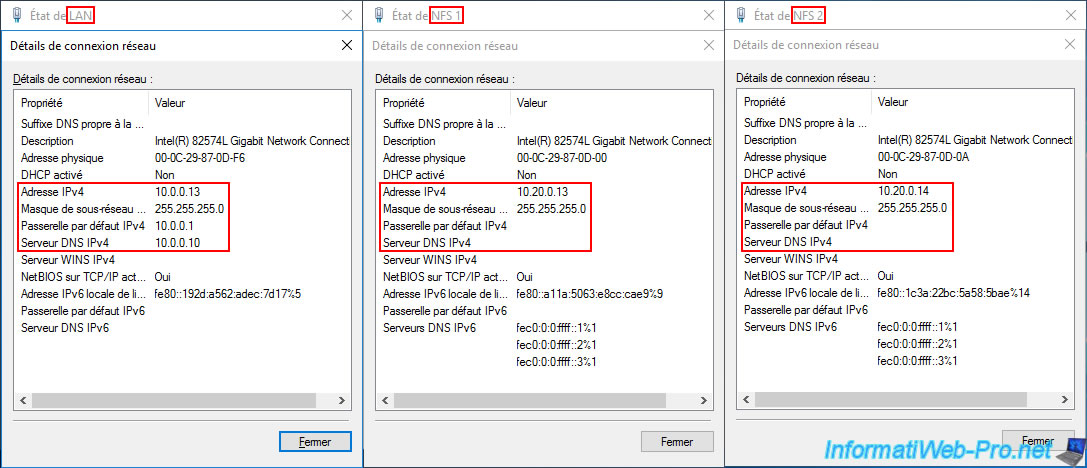Click the network icon beside État de NFS 1
This screenshot has width=1087, height=468.
pos(378,16)
